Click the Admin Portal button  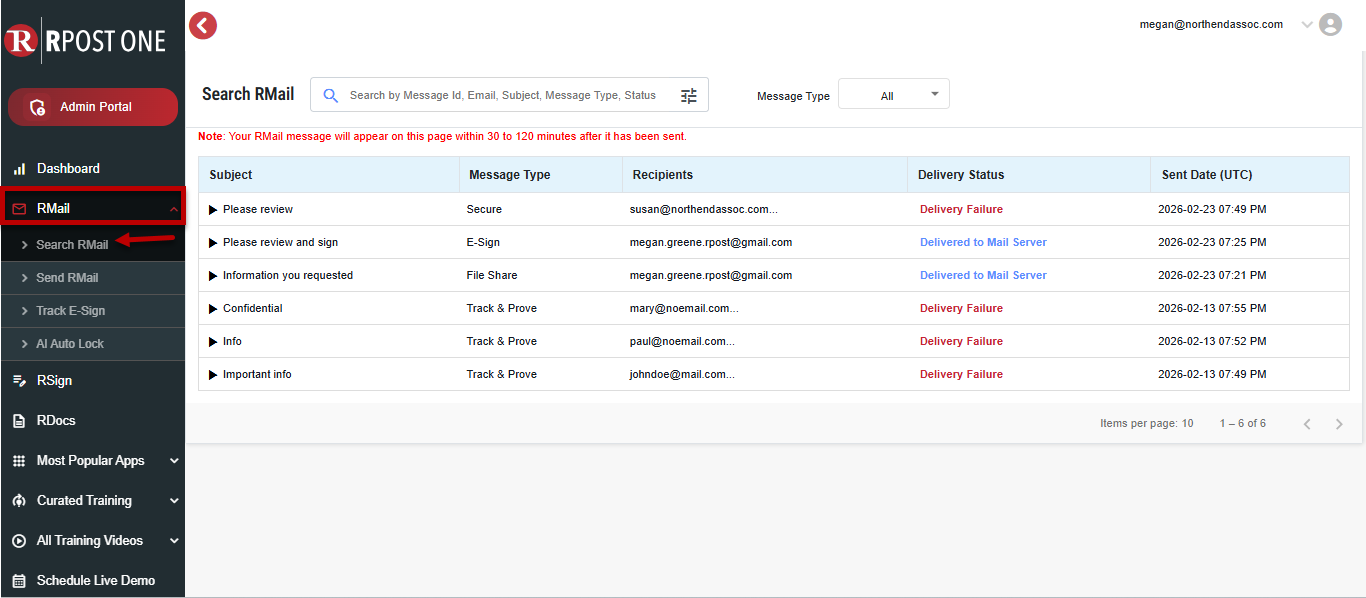coord(93,107)
